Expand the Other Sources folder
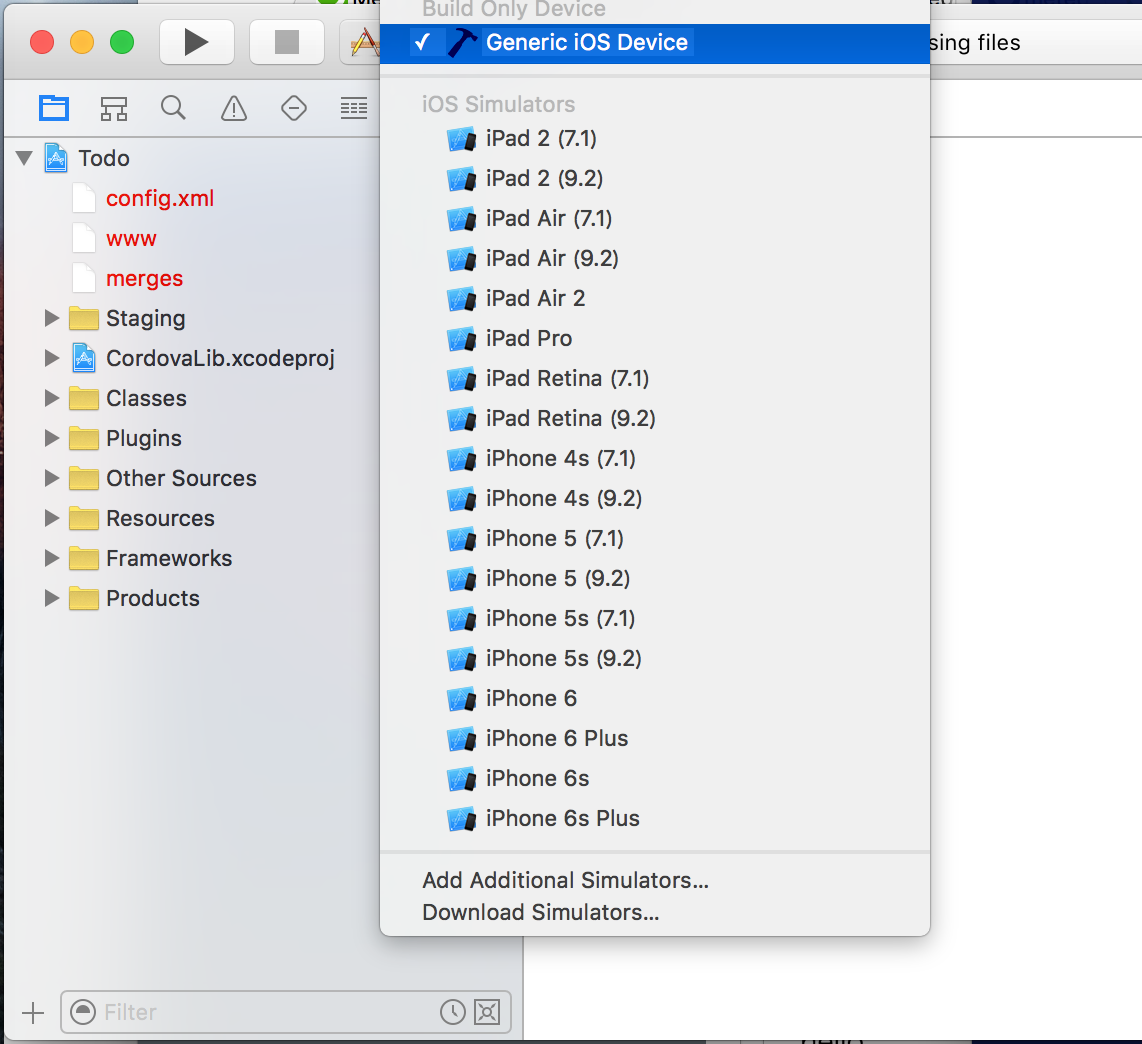Image resolution: width=1142 pixels, height=1044 pixels. (x=52, y=479)
